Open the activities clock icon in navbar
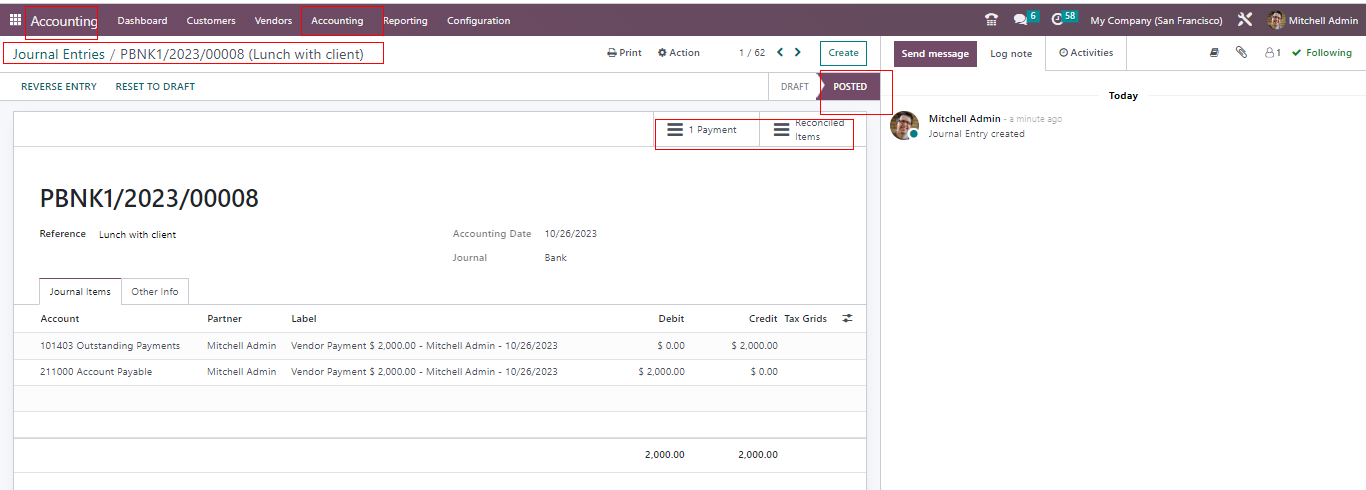Image resolution: width=1366 pixels, height=490 pixels. tap(1057, 20)
